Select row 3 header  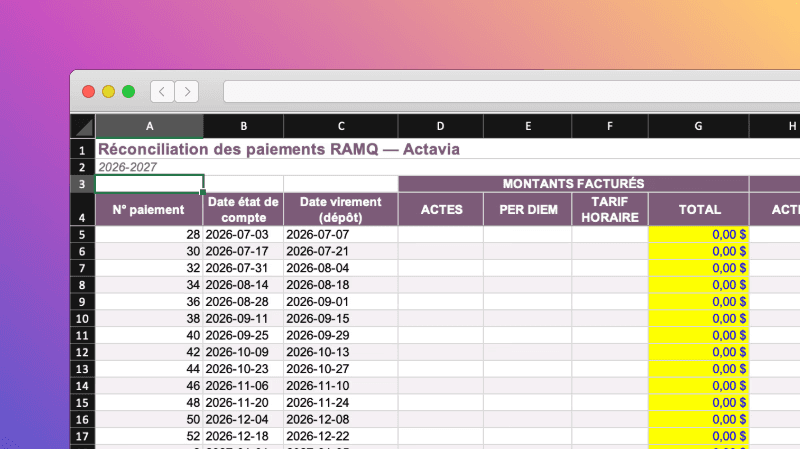tap(83, 184)
